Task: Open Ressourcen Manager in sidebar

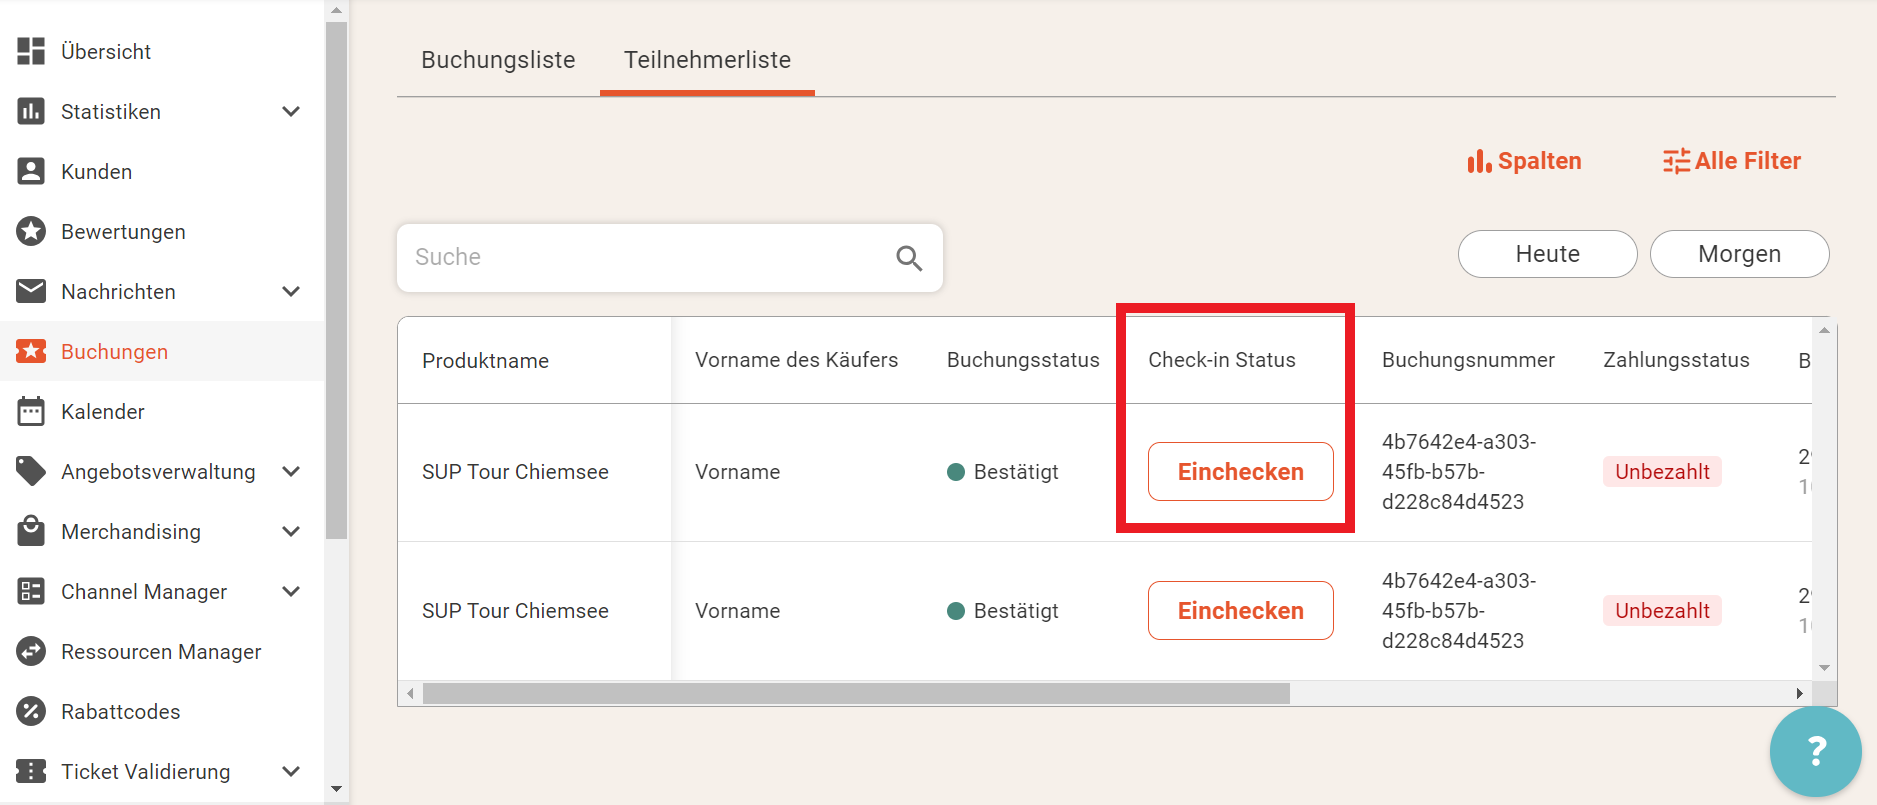Action: pos(162,651)
